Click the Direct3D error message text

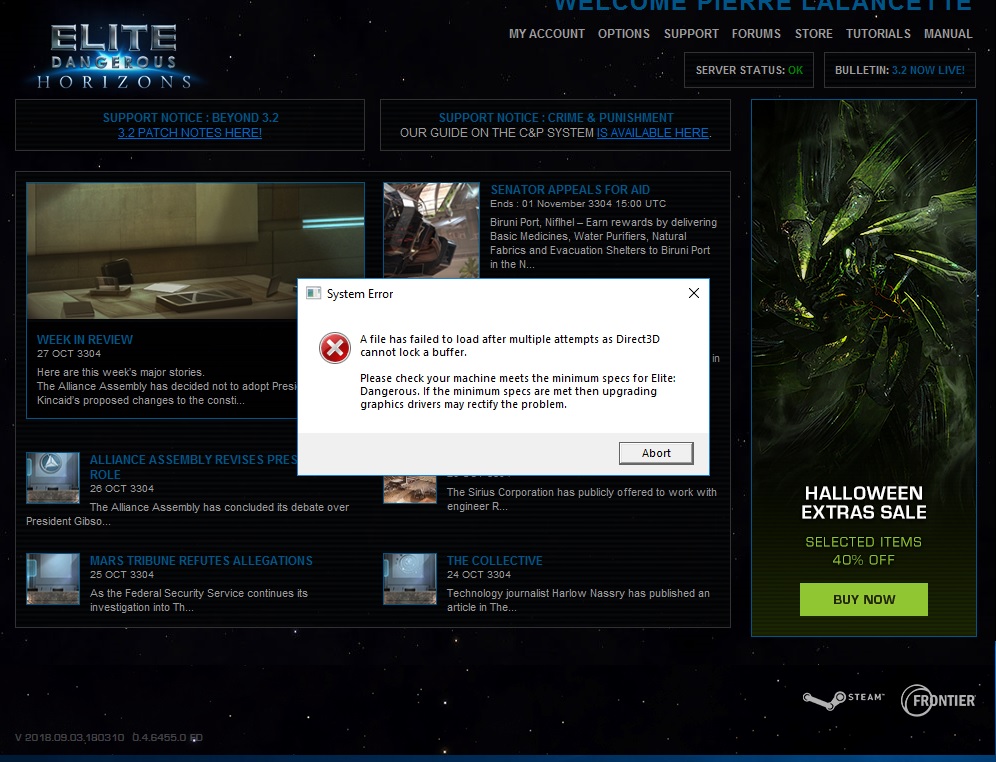point(510,345)
